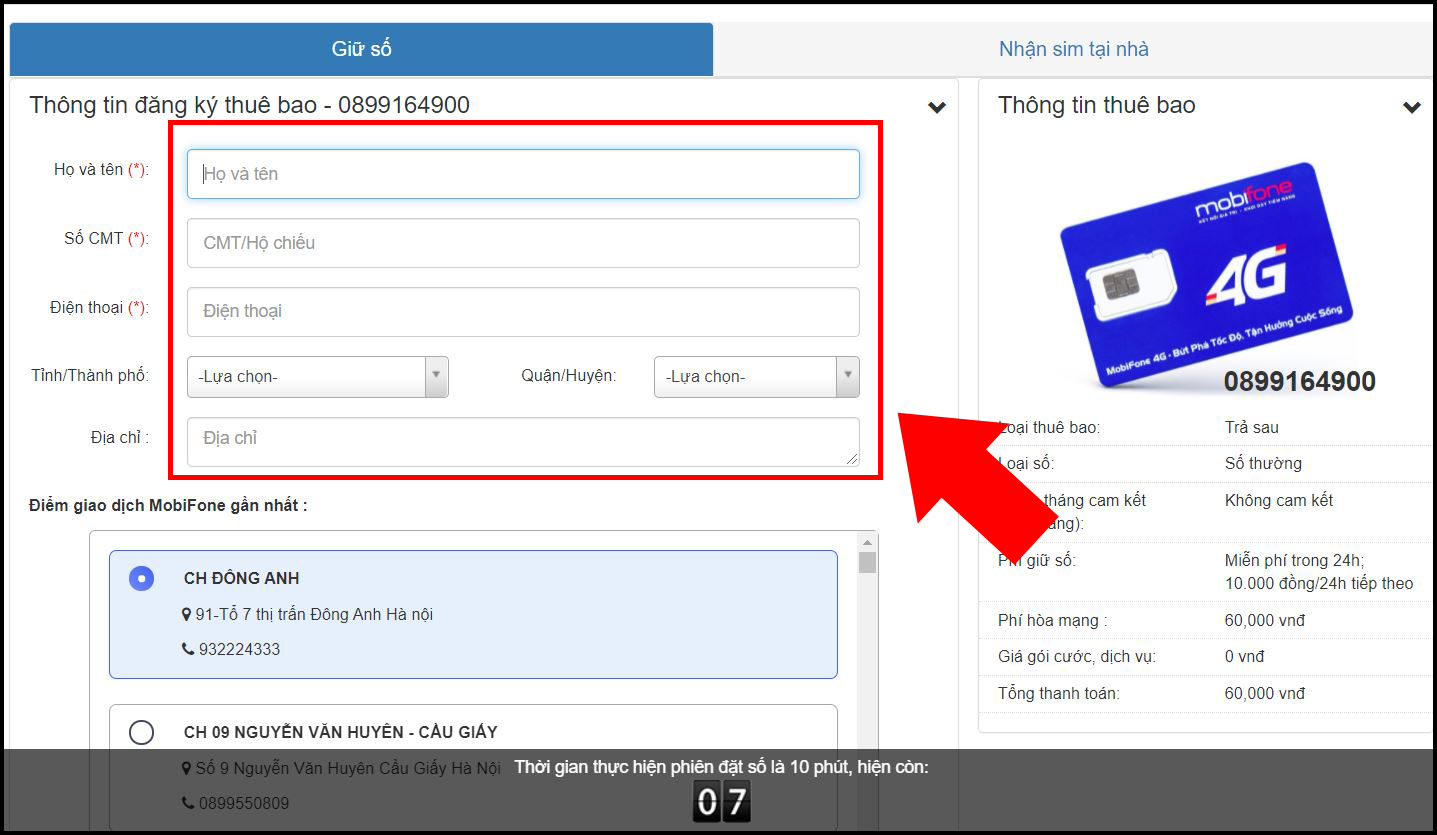Open the Nhận sim tại nhà tab
The height and width of the screenshot is (835, 1437).
coord(1073,49)
